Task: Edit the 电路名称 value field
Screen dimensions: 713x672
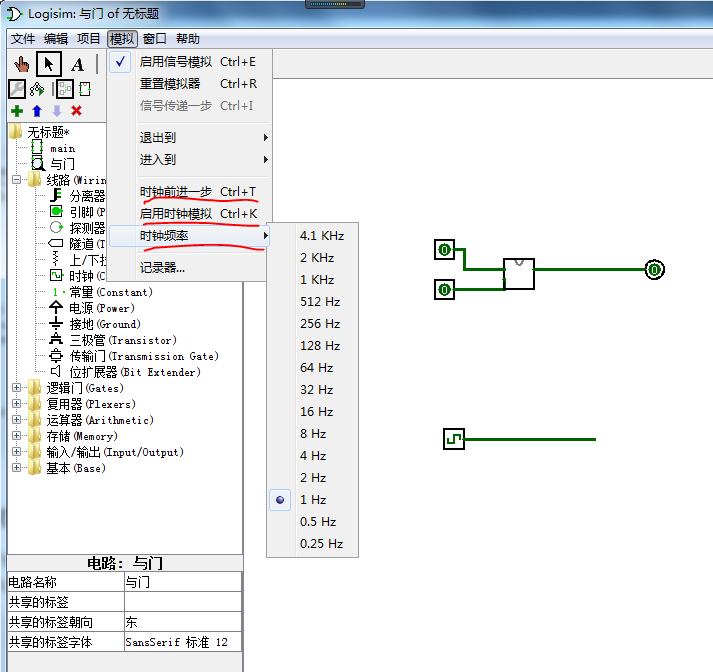Action: pyautogui.click(x=182, y=582)
